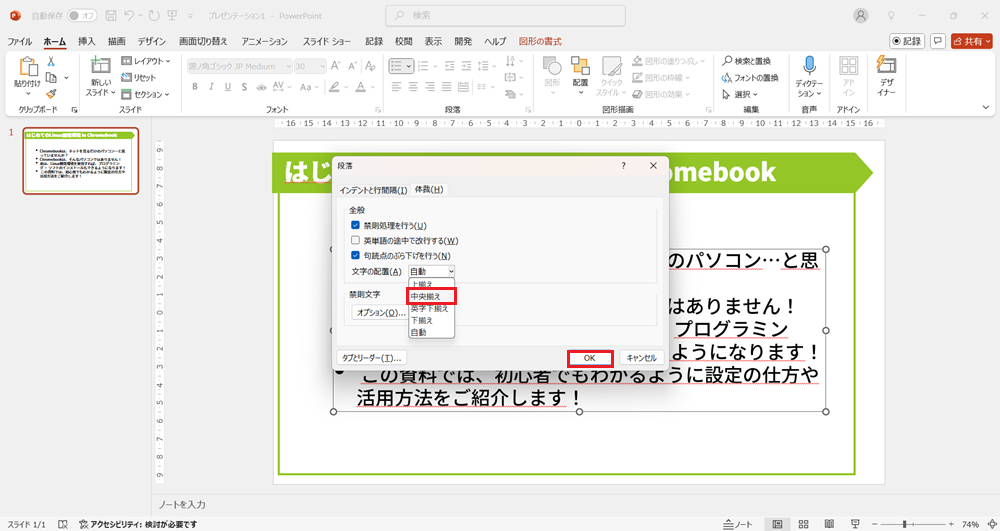This screenshot has width=1000, height=531.
Task: Click fit slide to window icon
Action: pos(992,524)
